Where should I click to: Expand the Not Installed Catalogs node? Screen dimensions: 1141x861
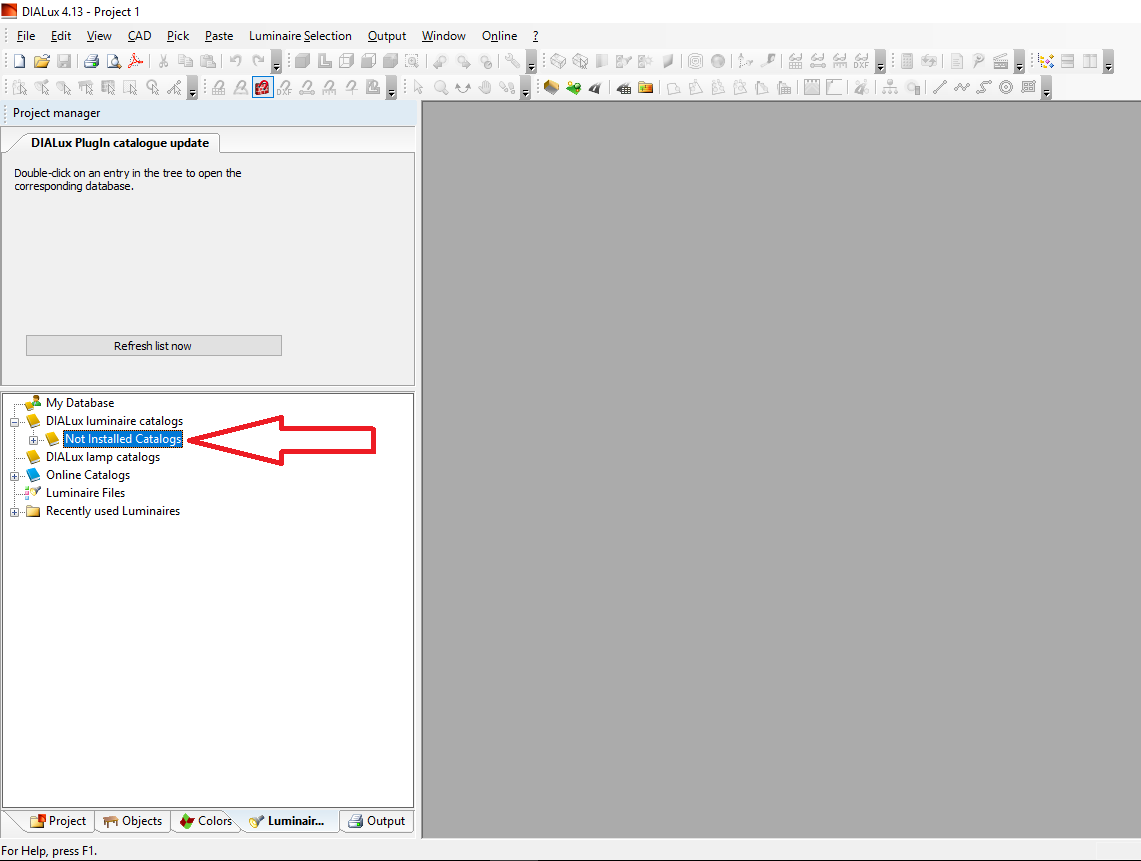[x=34, y=440]
